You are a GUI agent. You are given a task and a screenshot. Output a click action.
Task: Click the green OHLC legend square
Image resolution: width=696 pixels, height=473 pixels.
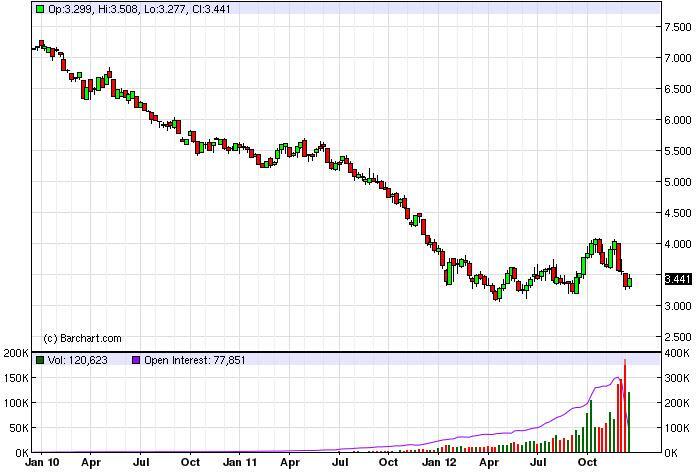39,9
